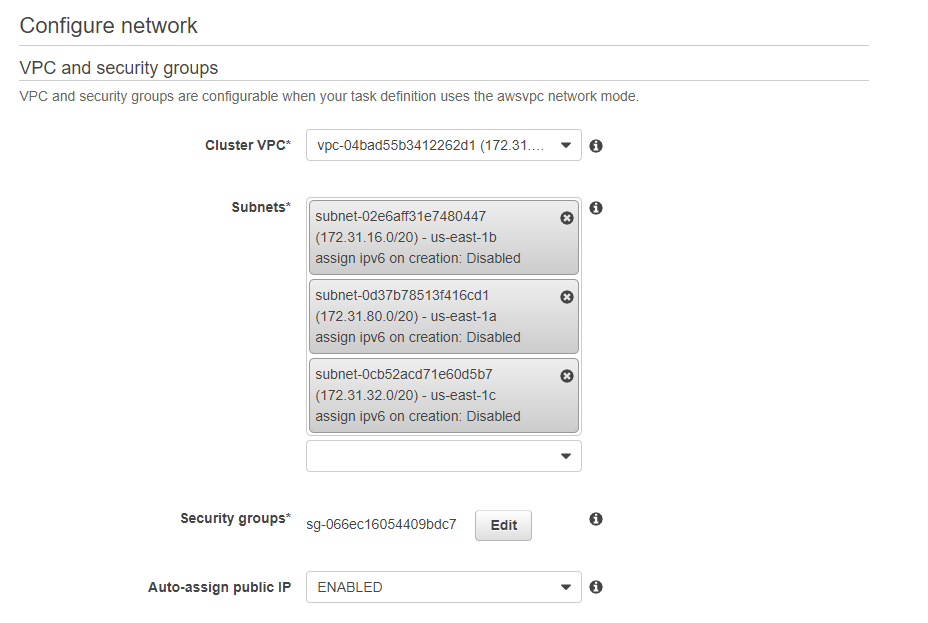Screen dimensions: 928x623
Task: Remove subnet-0cb52acd71e60d5b7 with its x icon
Action: tap(566, 376)
